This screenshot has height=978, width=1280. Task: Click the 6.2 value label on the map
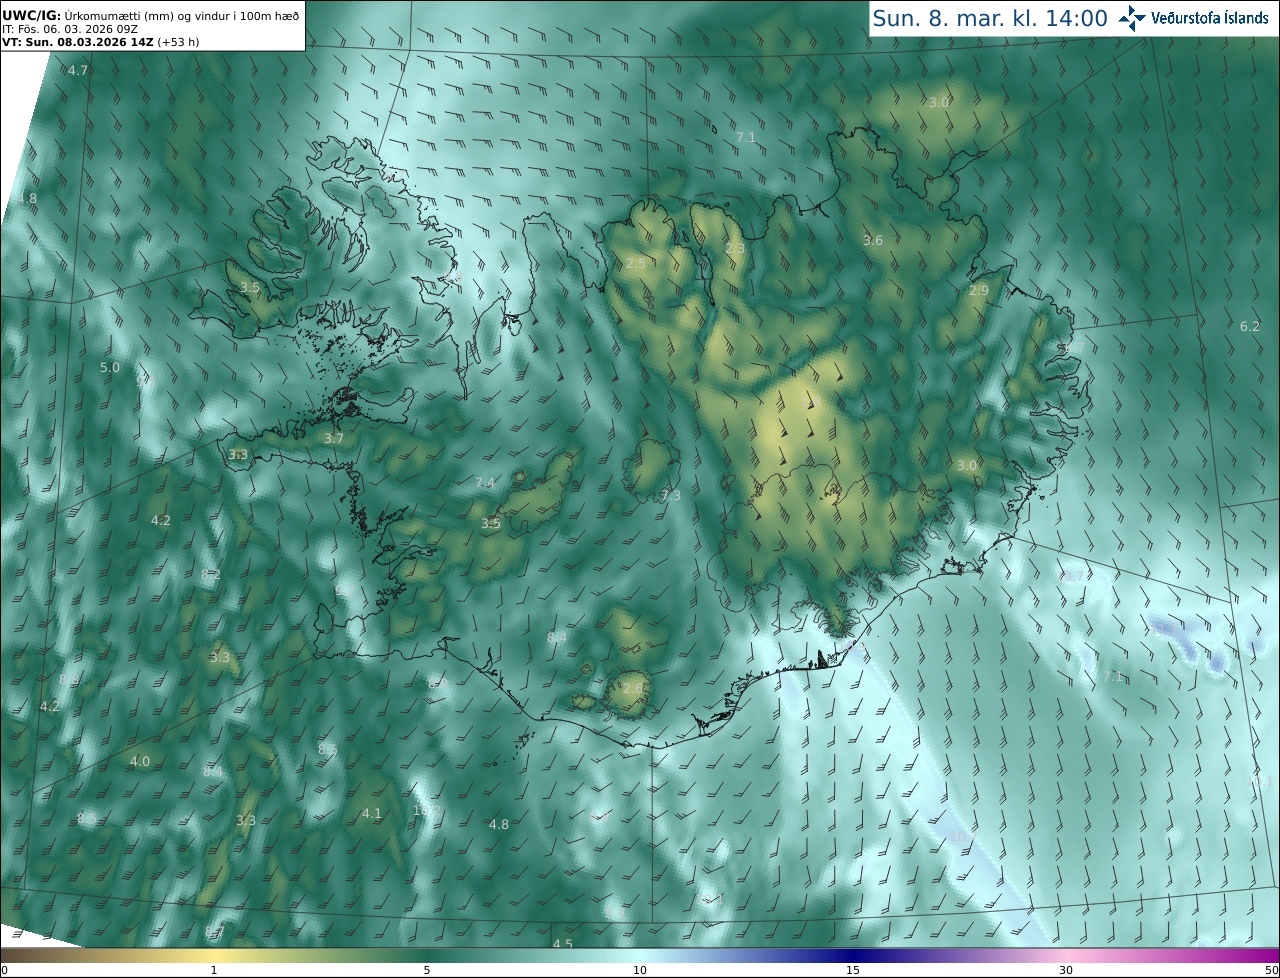click(1250, 327)
